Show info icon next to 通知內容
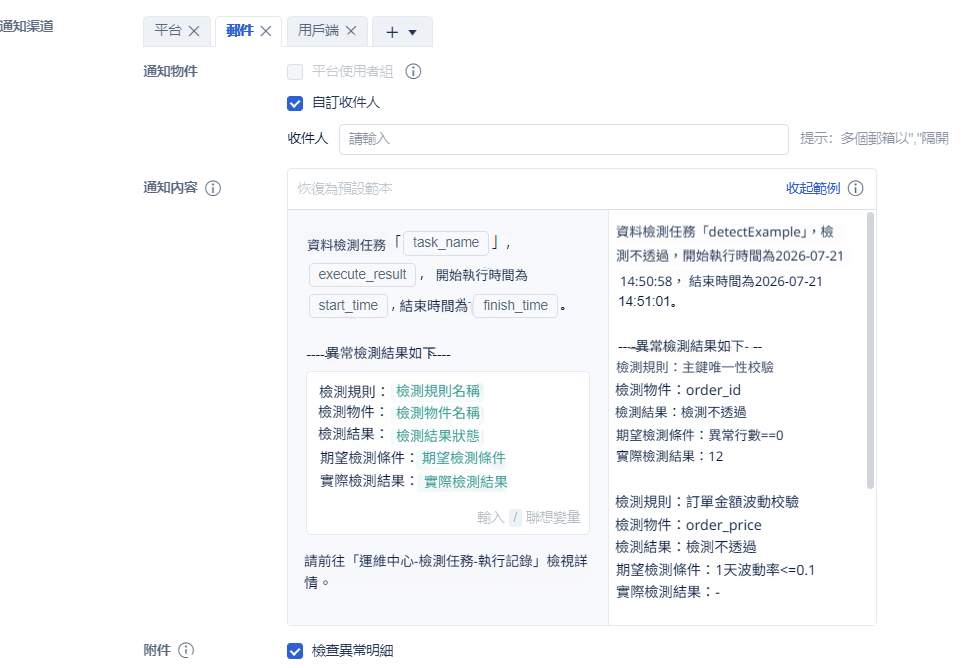 (x=213, y=188)
